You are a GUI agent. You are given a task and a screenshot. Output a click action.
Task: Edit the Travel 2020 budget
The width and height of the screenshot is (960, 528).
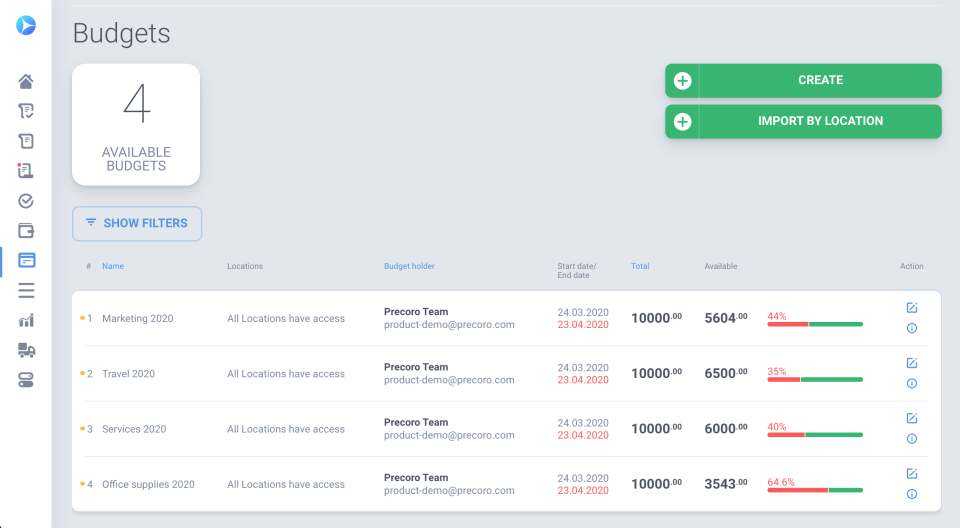point(912,363)
